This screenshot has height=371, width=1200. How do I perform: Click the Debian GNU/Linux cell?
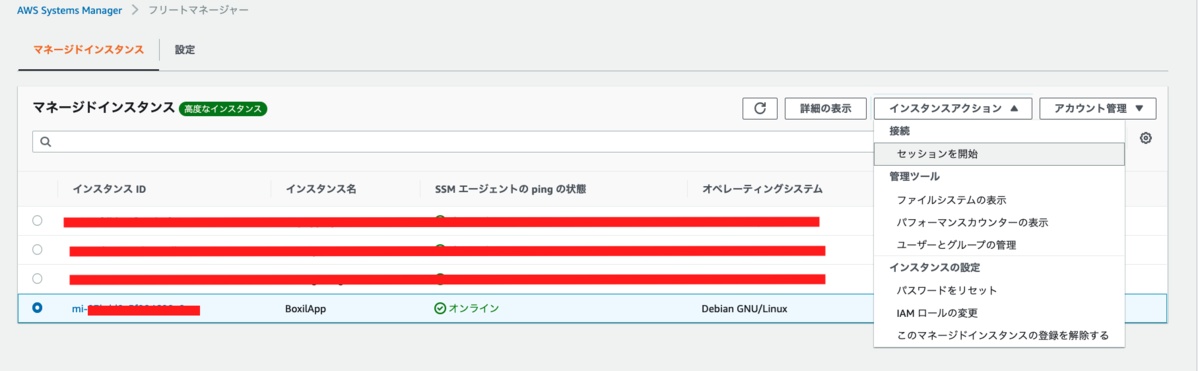pos(745,308)
